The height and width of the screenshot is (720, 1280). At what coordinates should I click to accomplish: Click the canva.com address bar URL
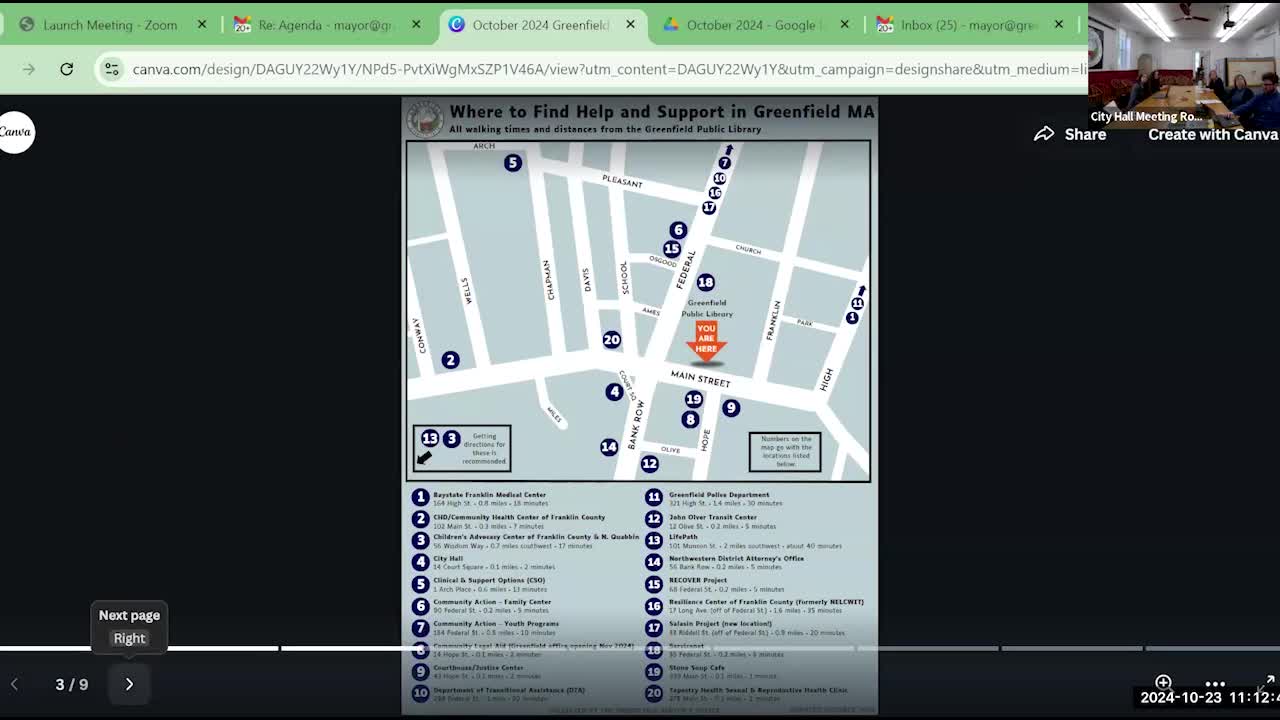[608, 69]
